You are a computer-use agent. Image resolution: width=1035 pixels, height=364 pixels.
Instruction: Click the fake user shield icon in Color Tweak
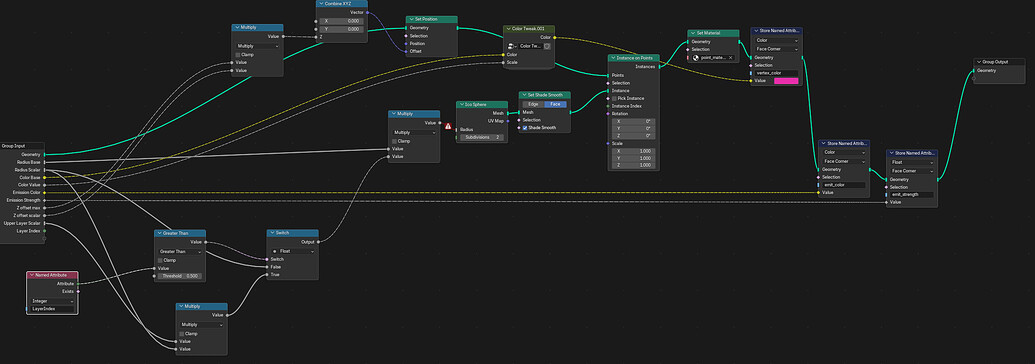(x=547, y=46)
